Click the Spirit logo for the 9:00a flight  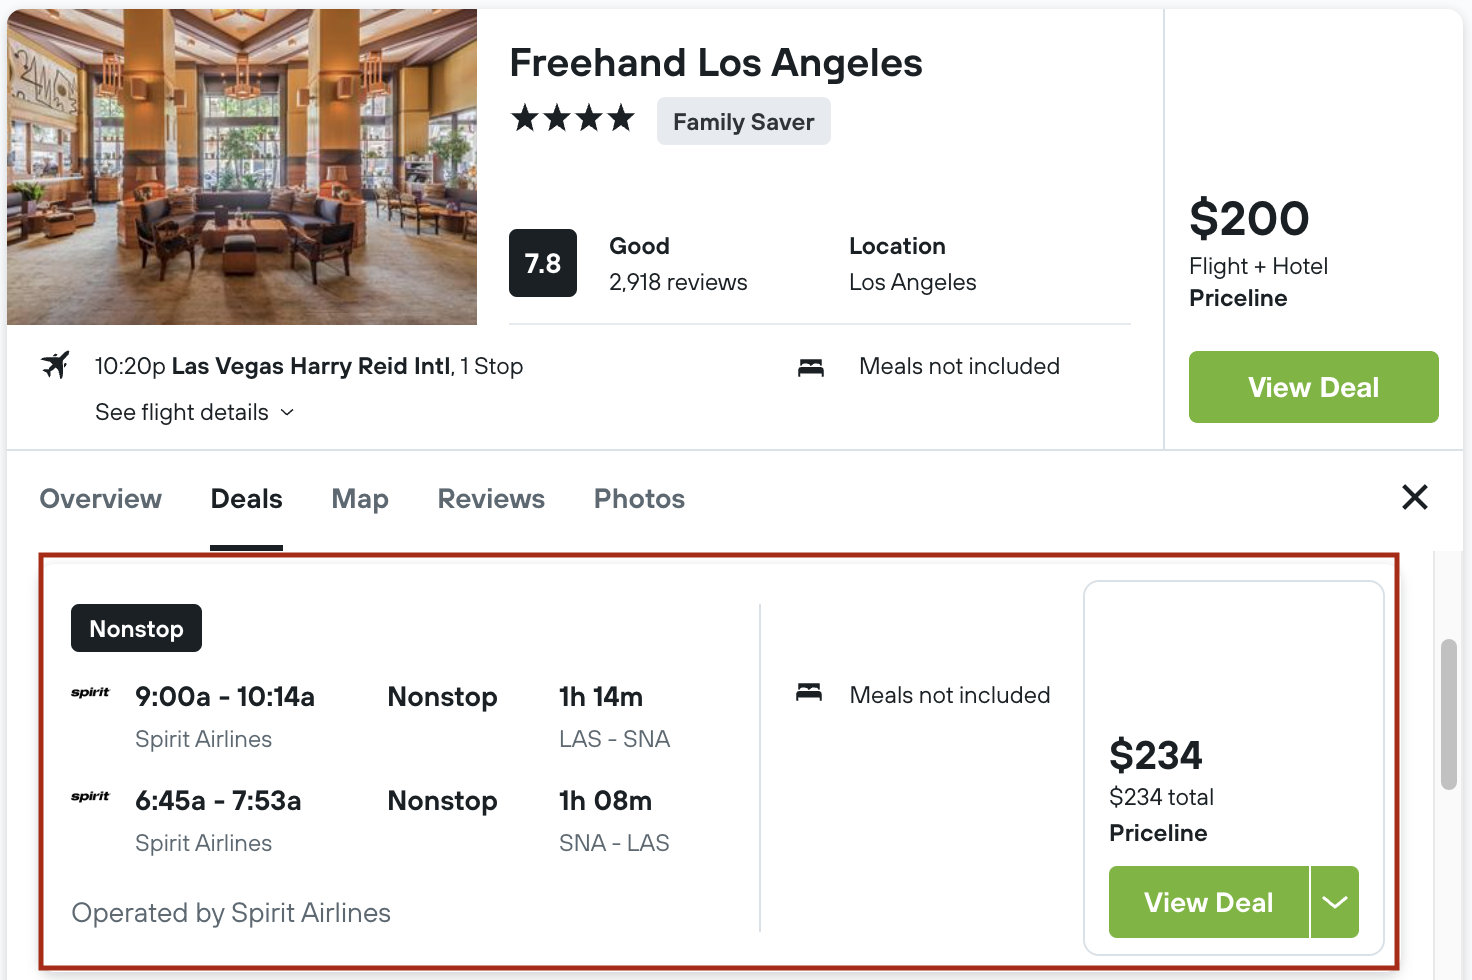90,693
